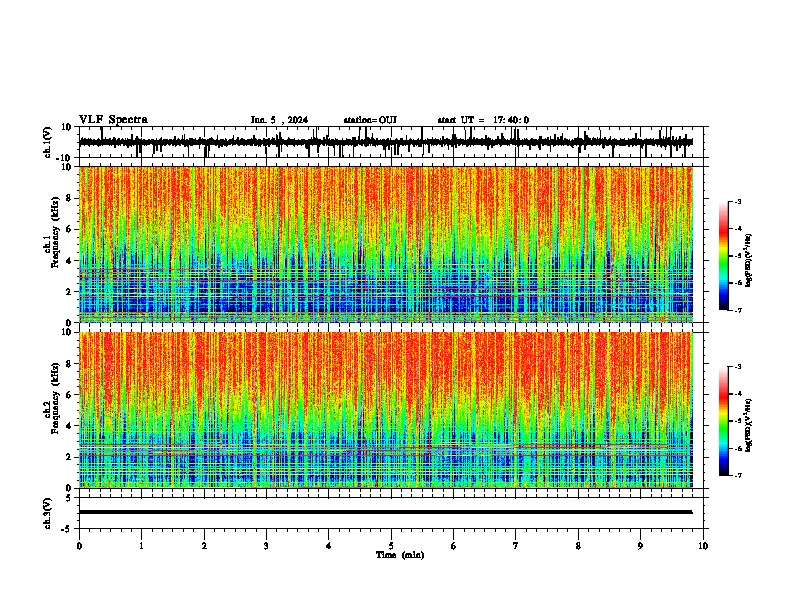
Task: Click the ch.1 color scale log(PSD) unit label
Action: [x=749, y=260]
